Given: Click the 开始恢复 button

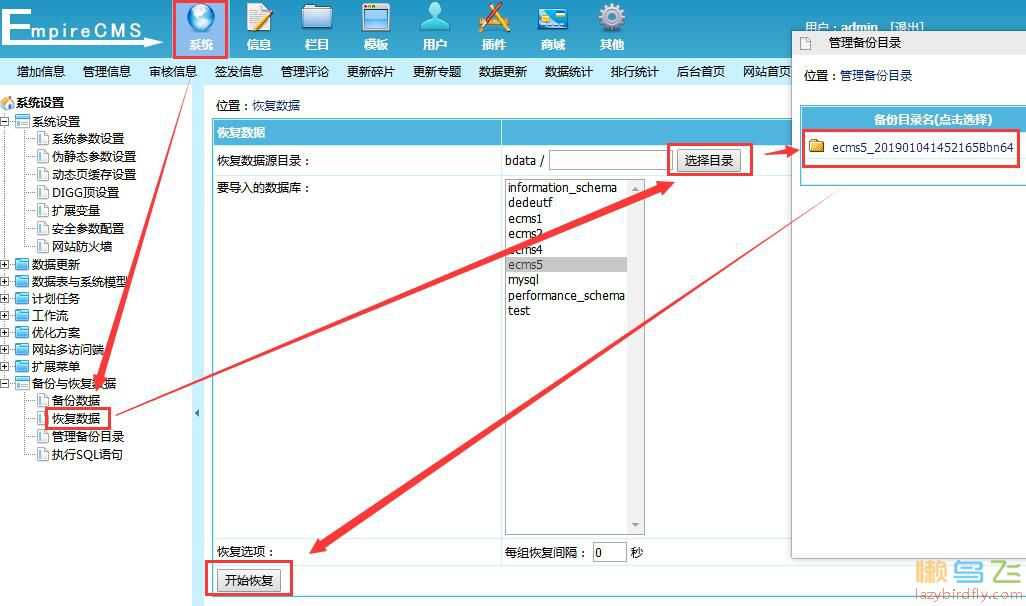Looking at the screenshot, I should (249, 580).
